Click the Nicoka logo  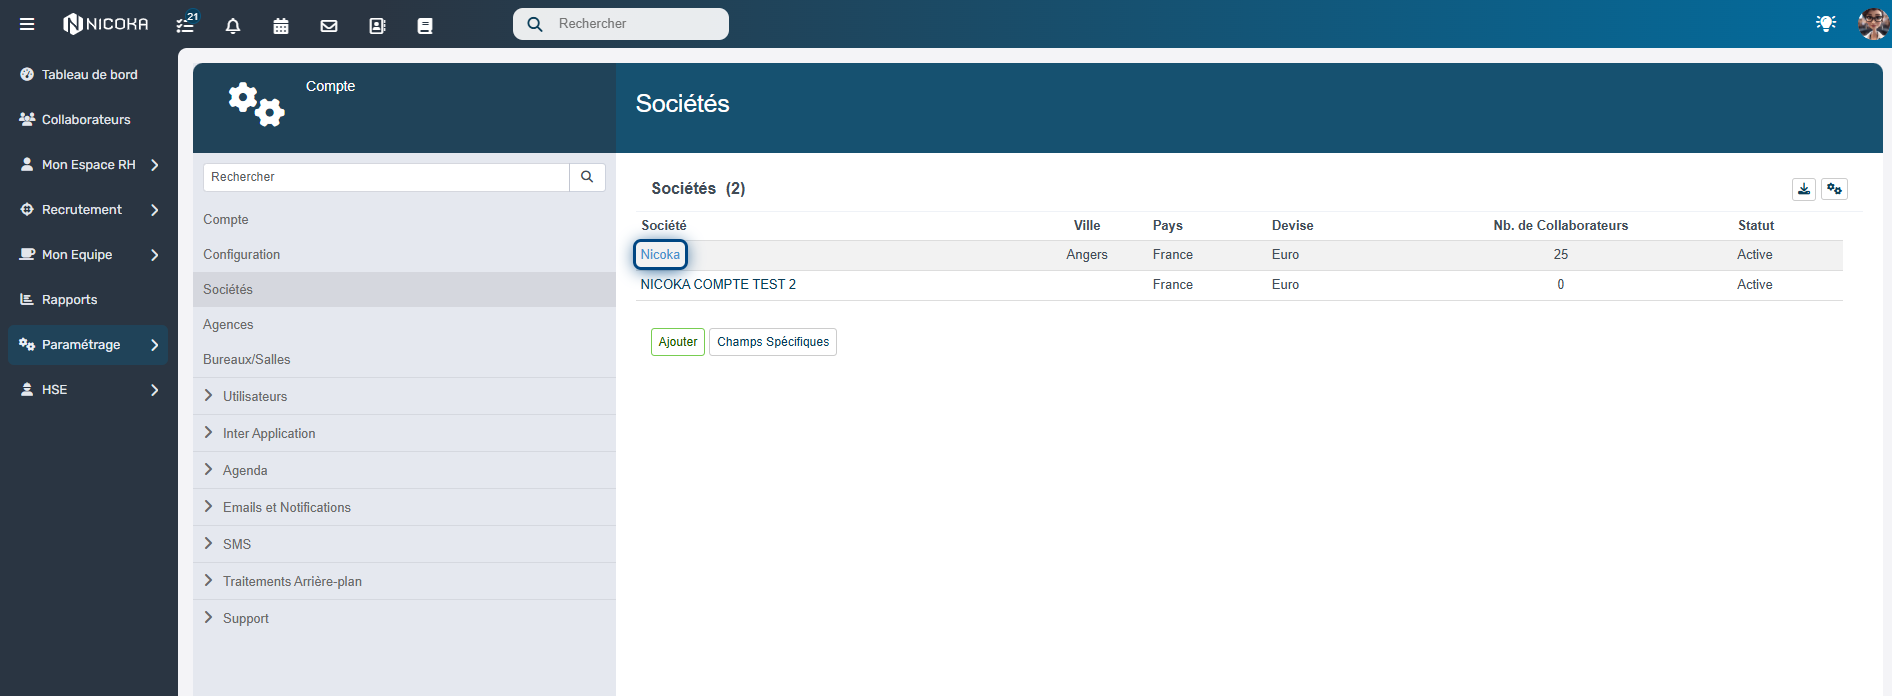coord(106,24)
